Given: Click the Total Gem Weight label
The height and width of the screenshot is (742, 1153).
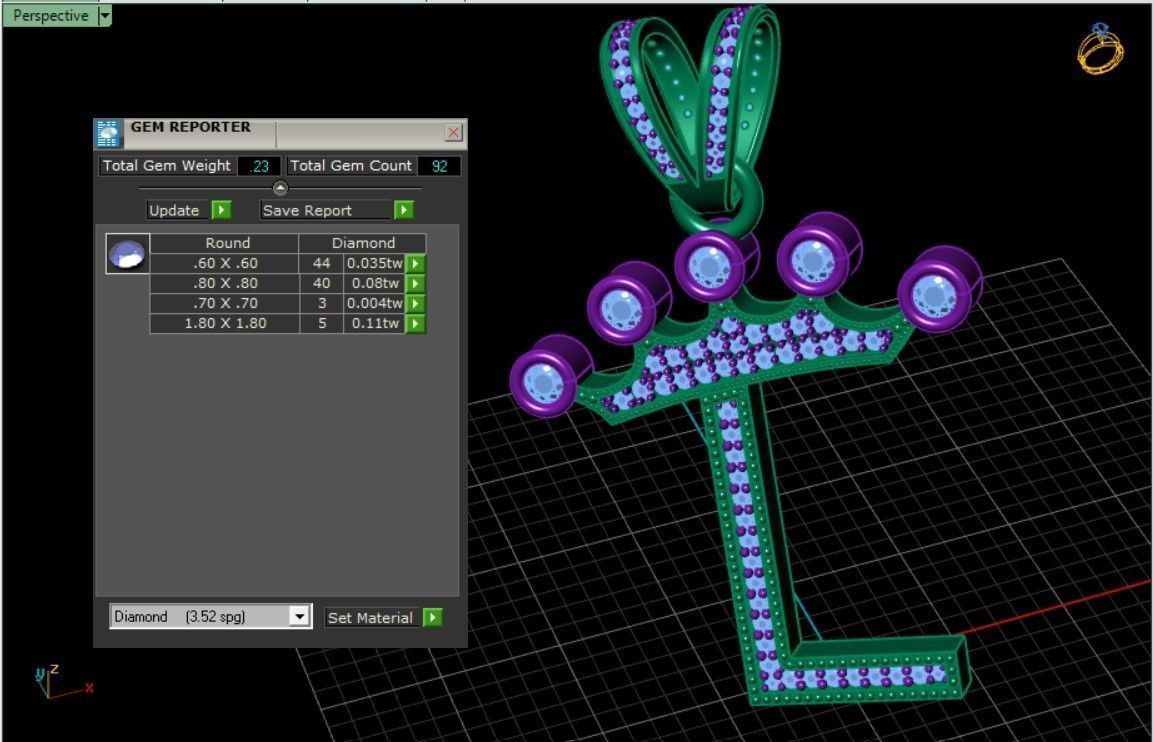Looking at the screenshot, I should pos(167,165).
